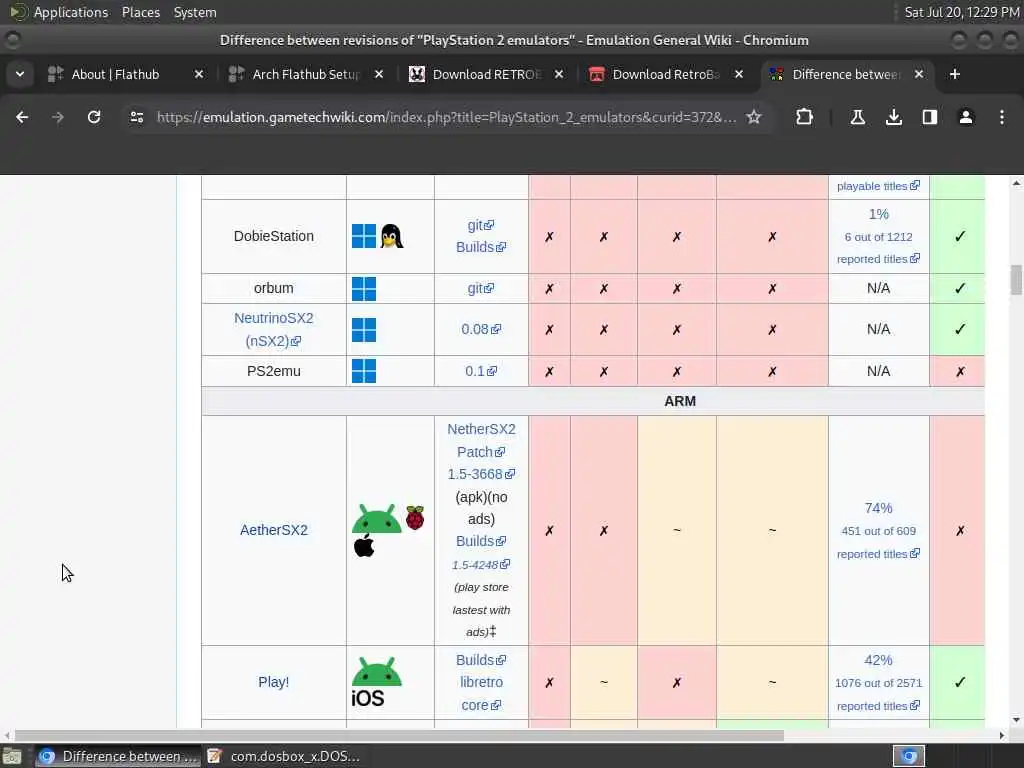Click the iOS icon in Play! row

pos(368,698)
